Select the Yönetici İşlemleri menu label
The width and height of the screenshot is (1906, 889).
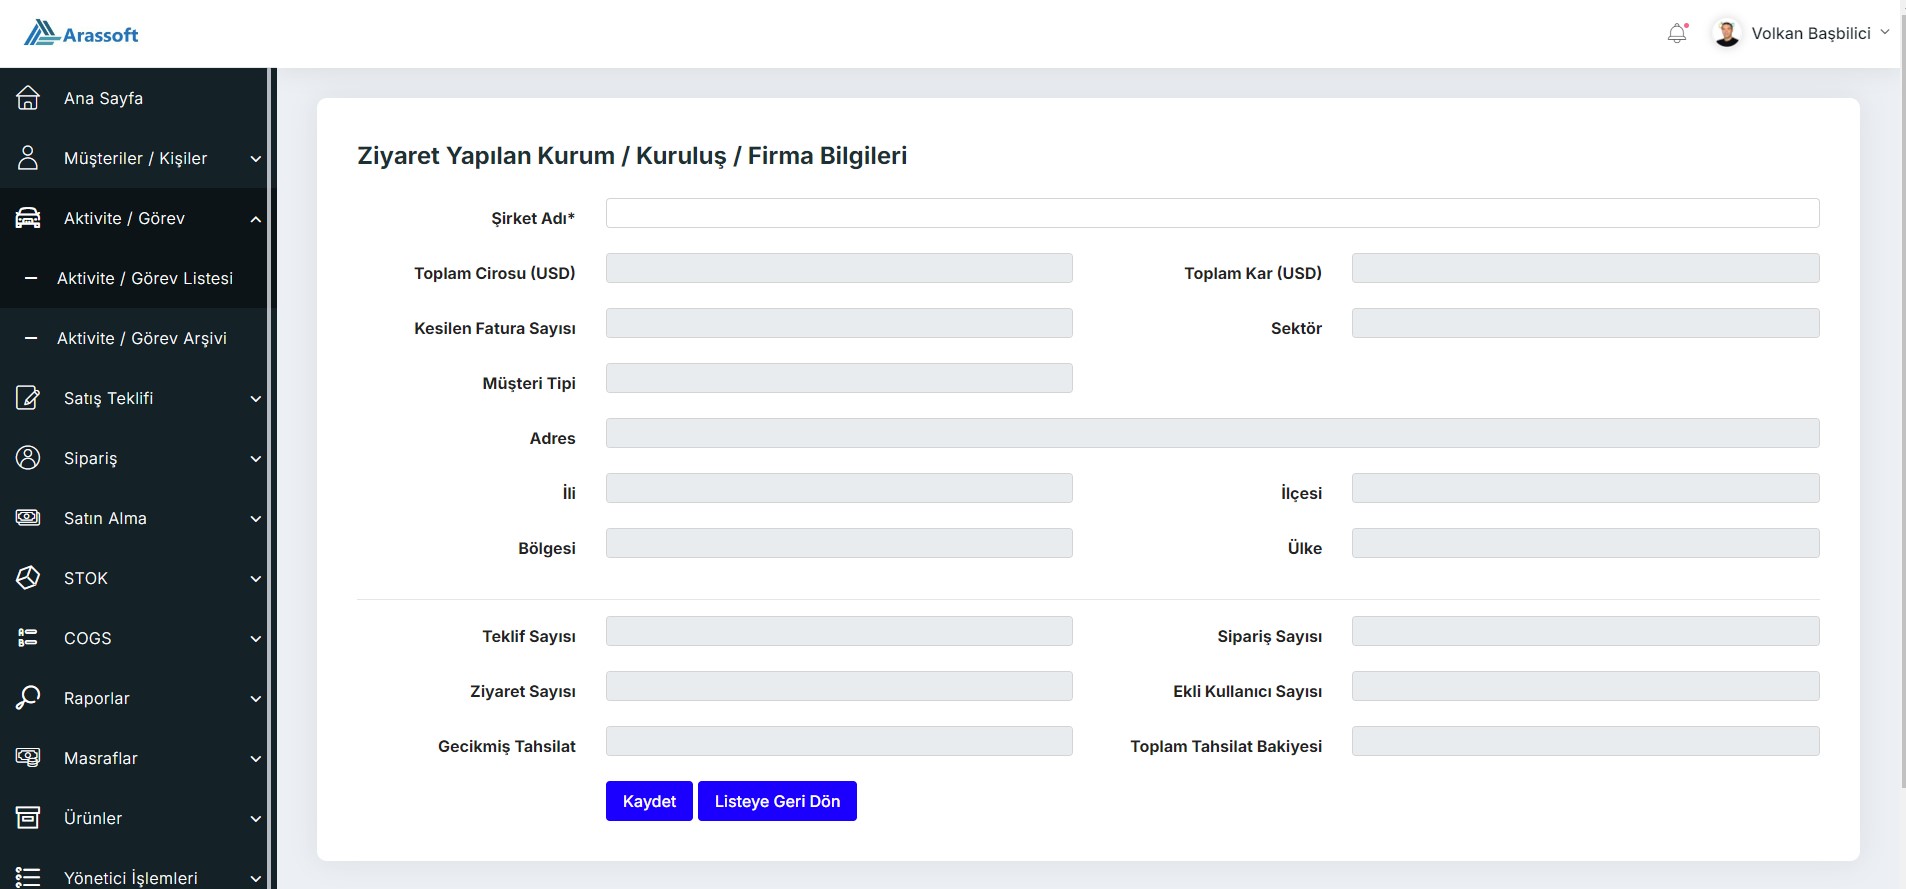(131, 878)
